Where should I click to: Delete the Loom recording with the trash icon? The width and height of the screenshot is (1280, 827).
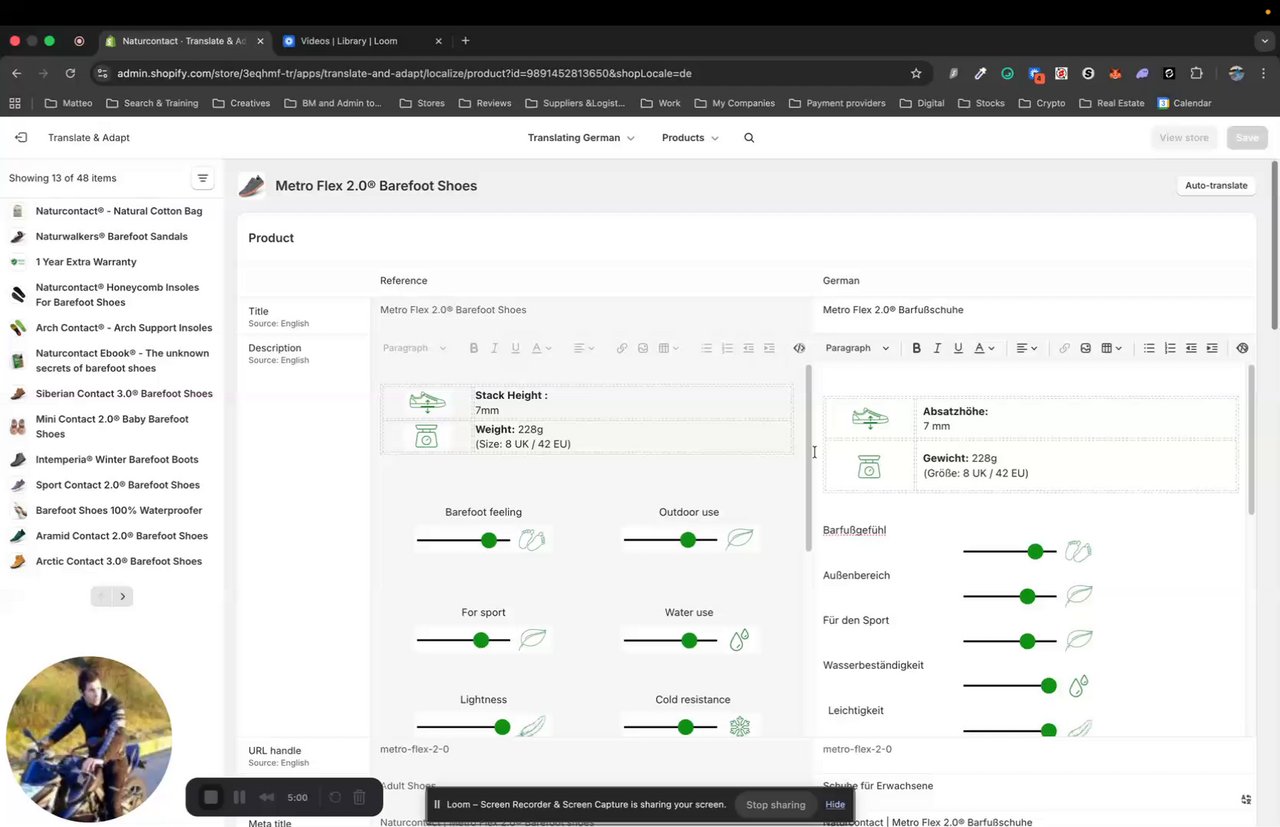coord(360,797)
